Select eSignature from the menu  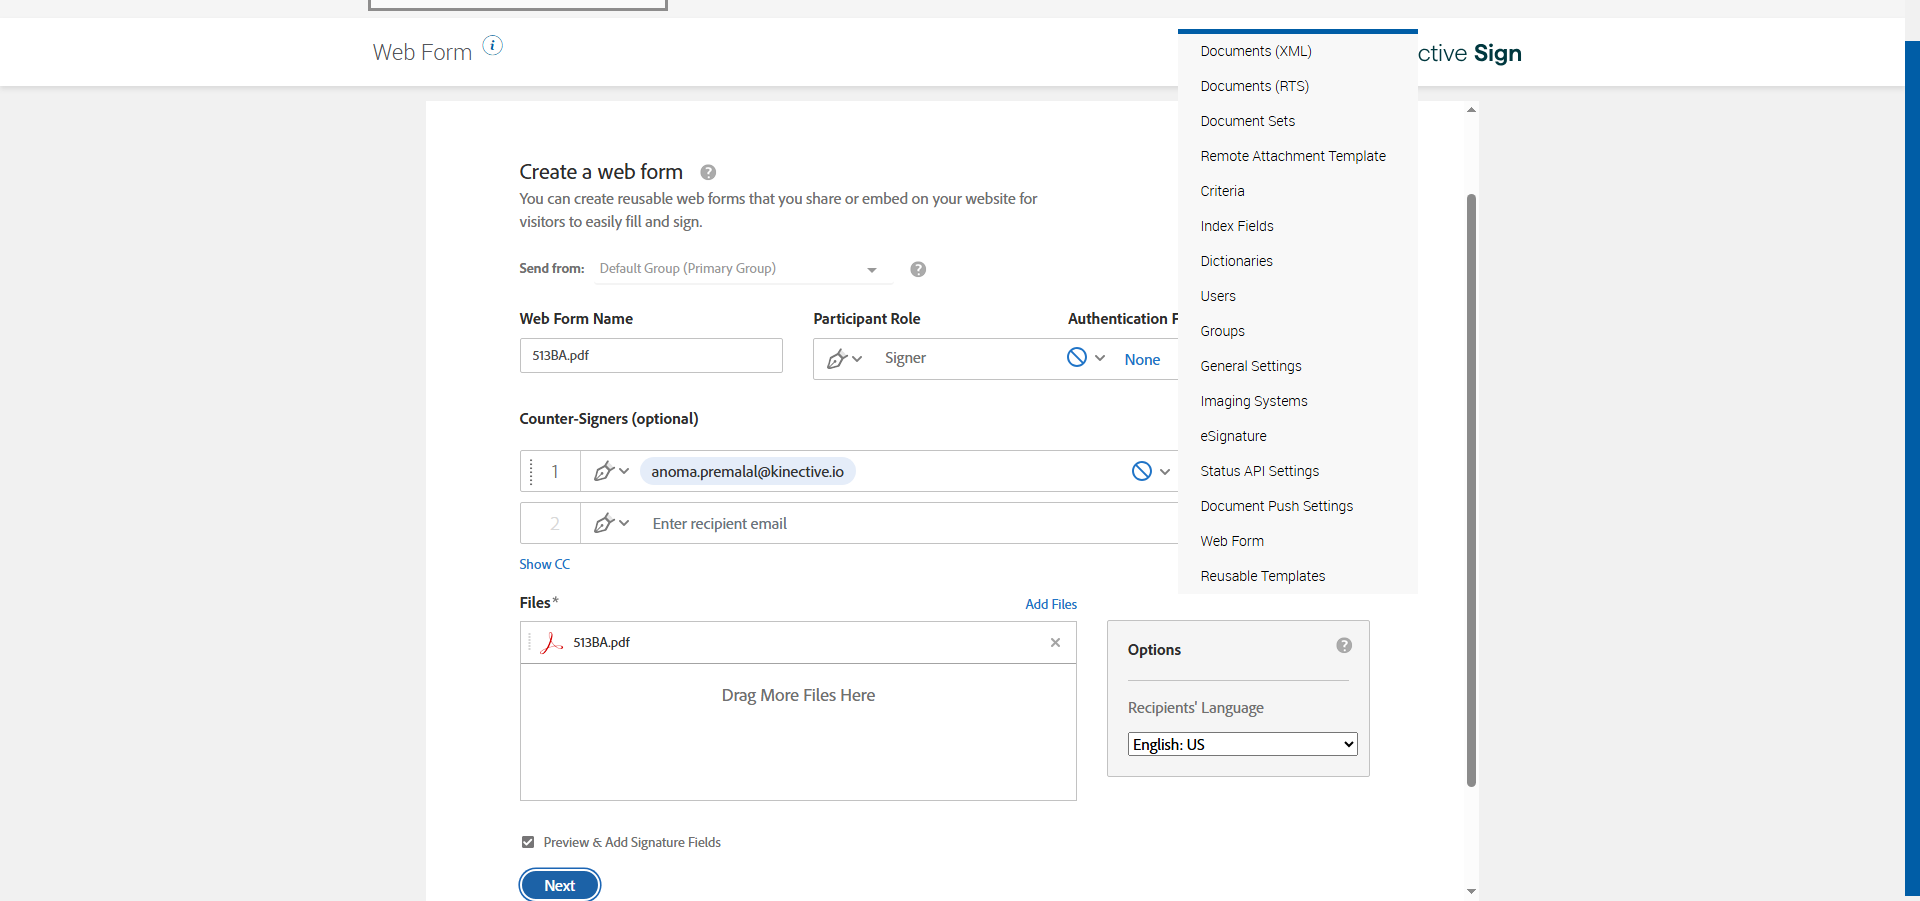pos(1233,436)
